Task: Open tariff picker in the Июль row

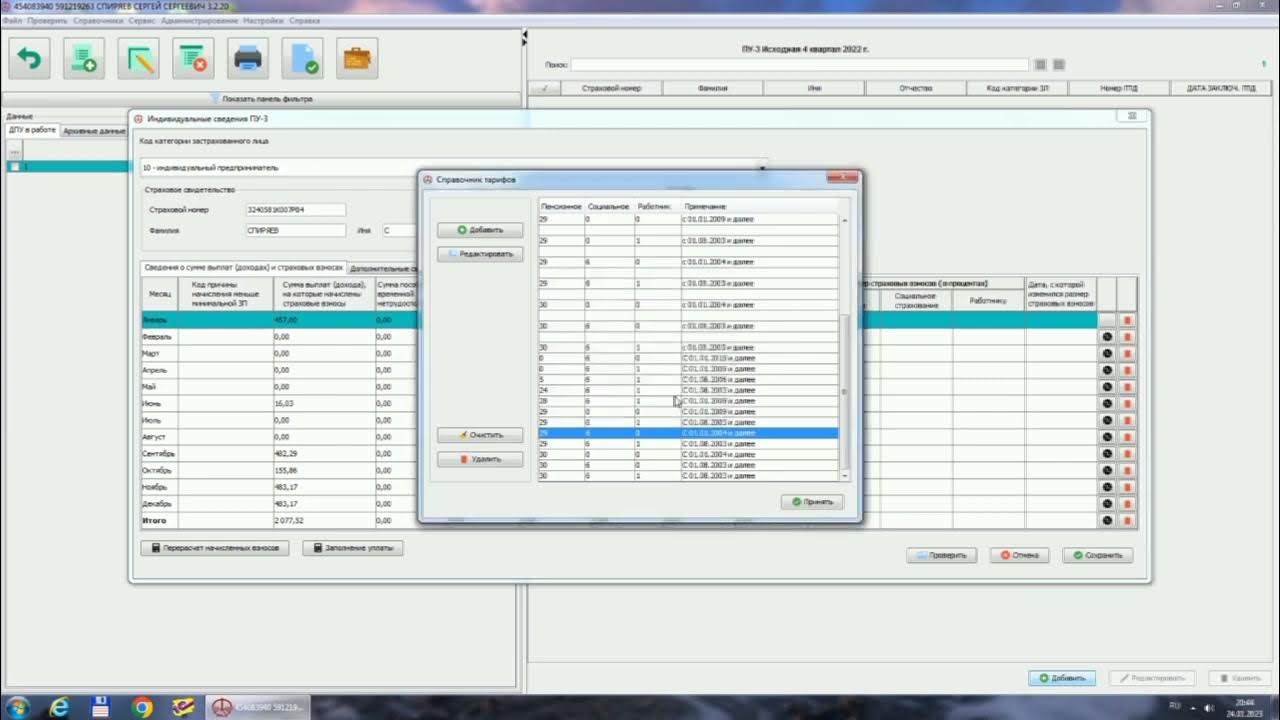Action: [x=1107, y=420]
